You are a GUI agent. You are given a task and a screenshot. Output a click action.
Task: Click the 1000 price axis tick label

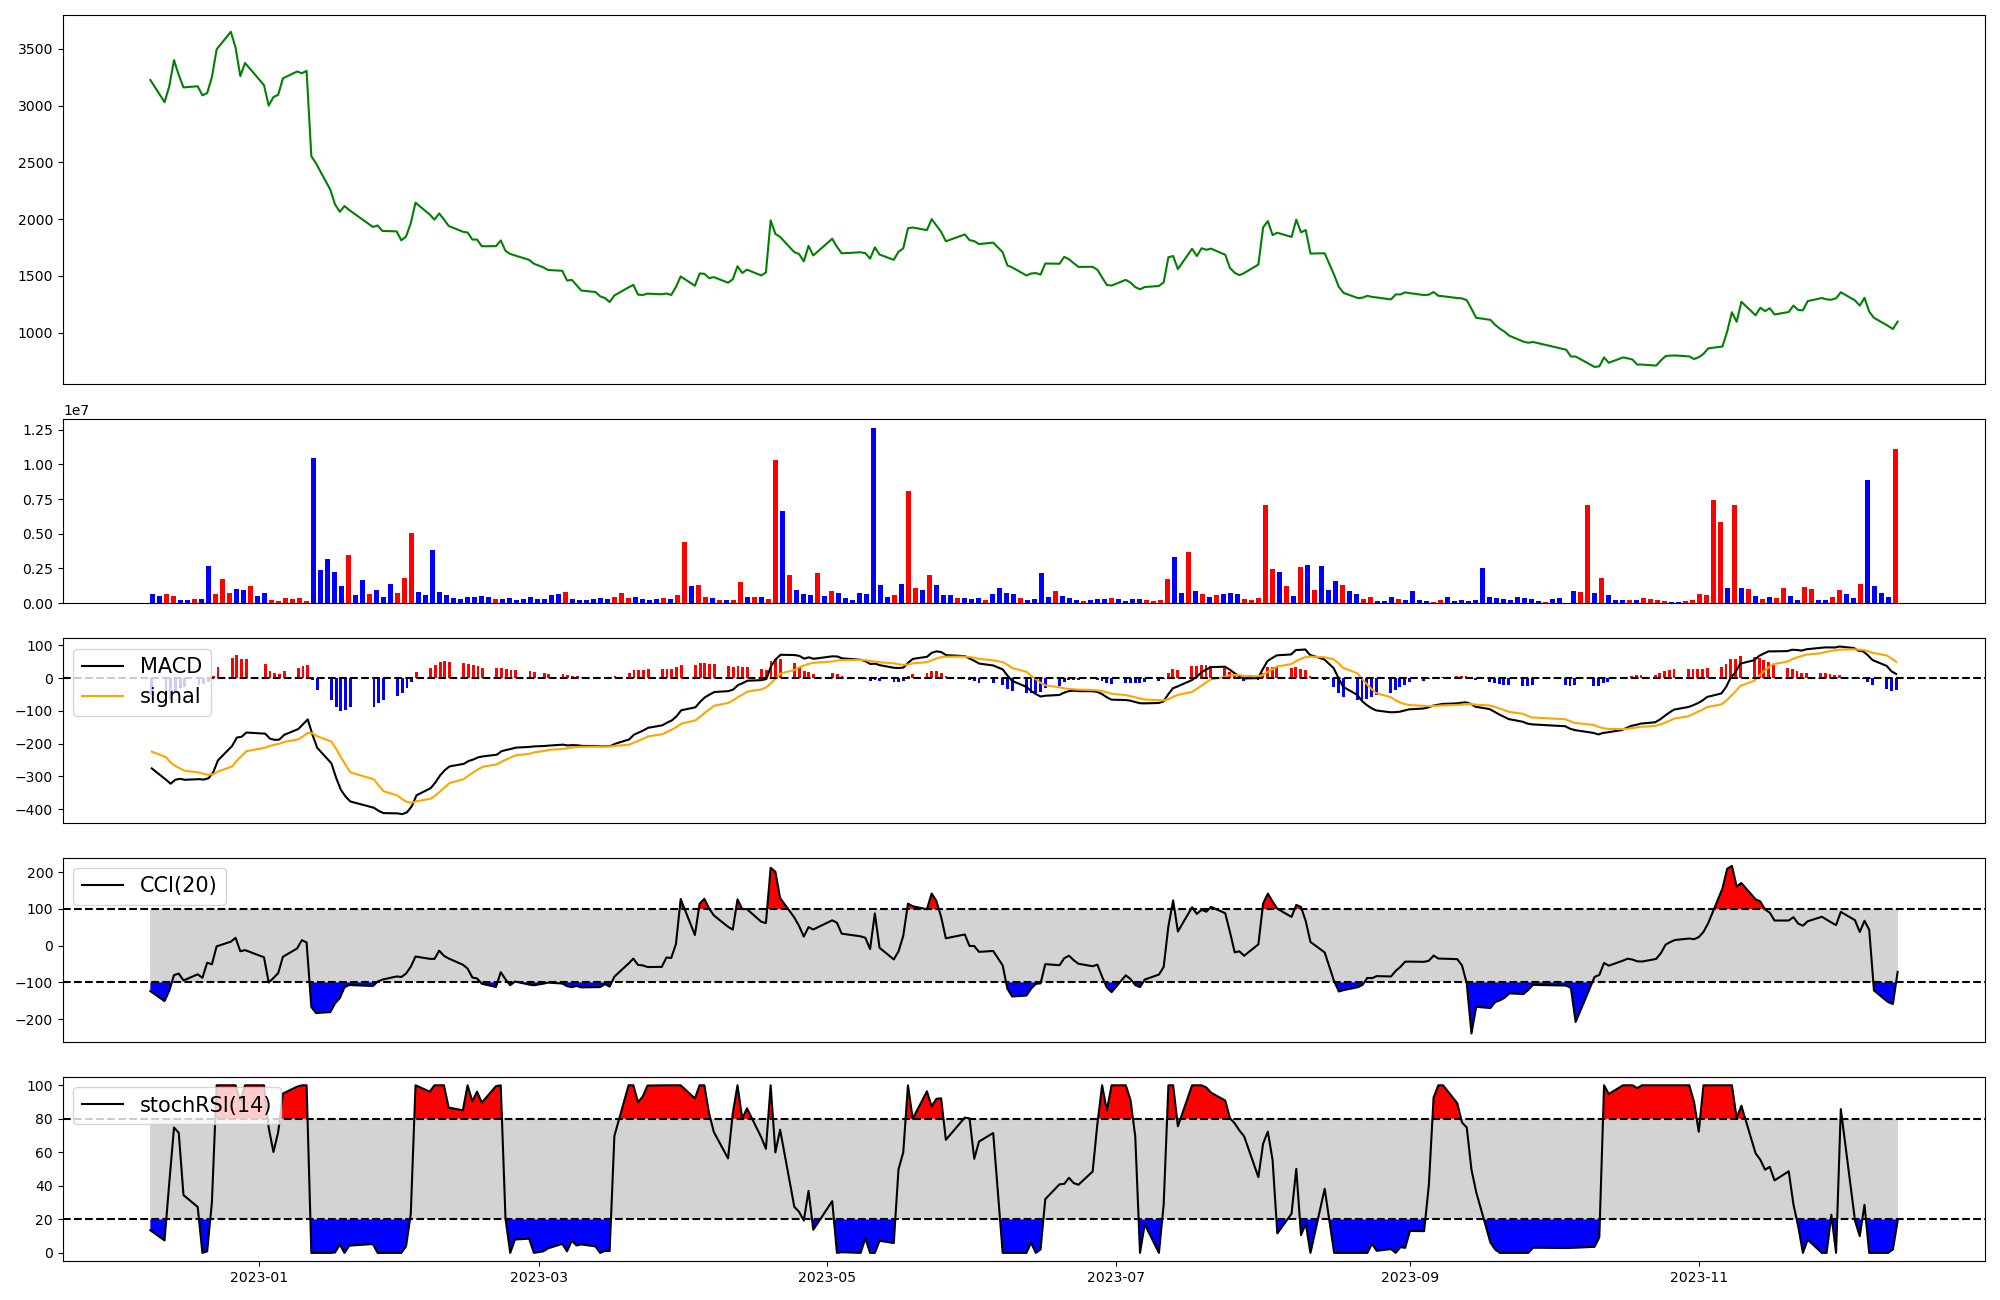coord(36,334)
